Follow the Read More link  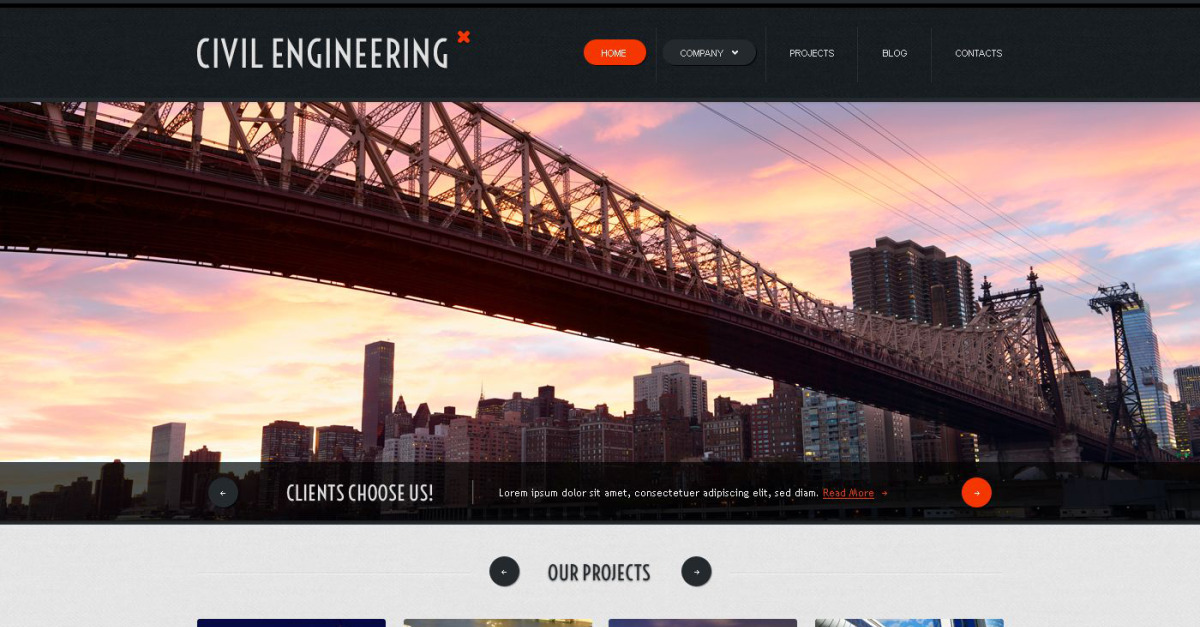848,493
